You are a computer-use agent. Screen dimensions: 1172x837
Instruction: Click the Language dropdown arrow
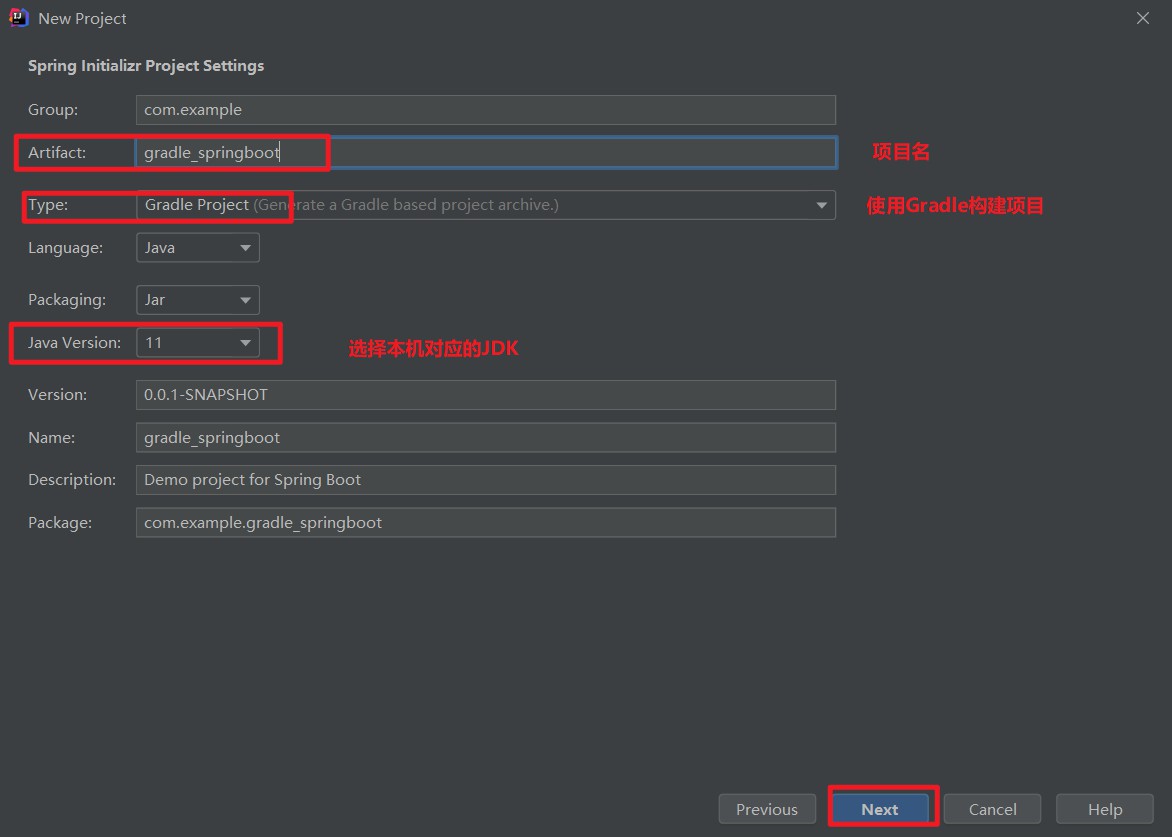245,247
